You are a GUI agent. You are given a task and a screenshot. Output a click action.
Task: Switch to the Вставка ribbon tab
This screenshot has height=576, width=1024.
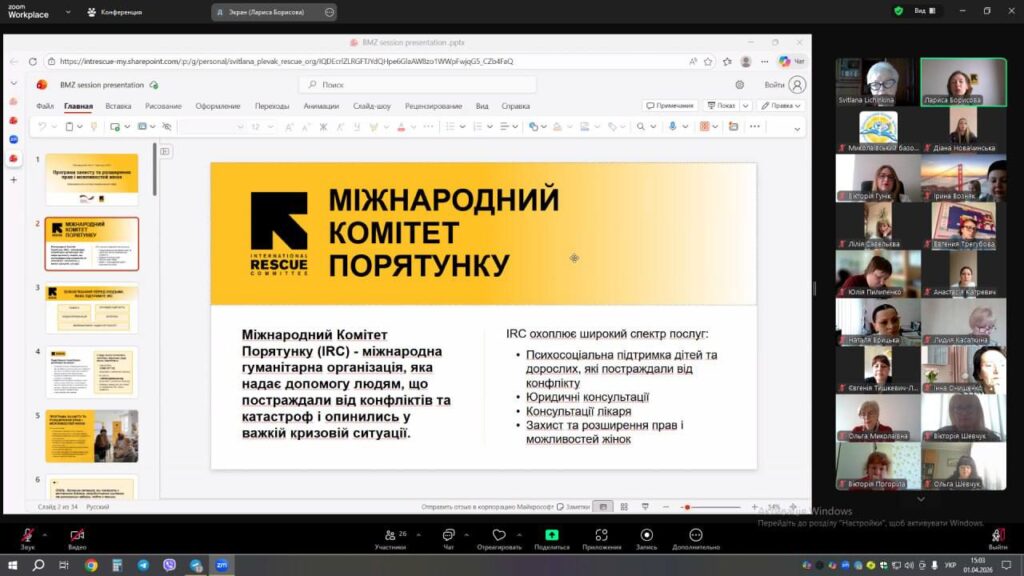pos(118,106)
